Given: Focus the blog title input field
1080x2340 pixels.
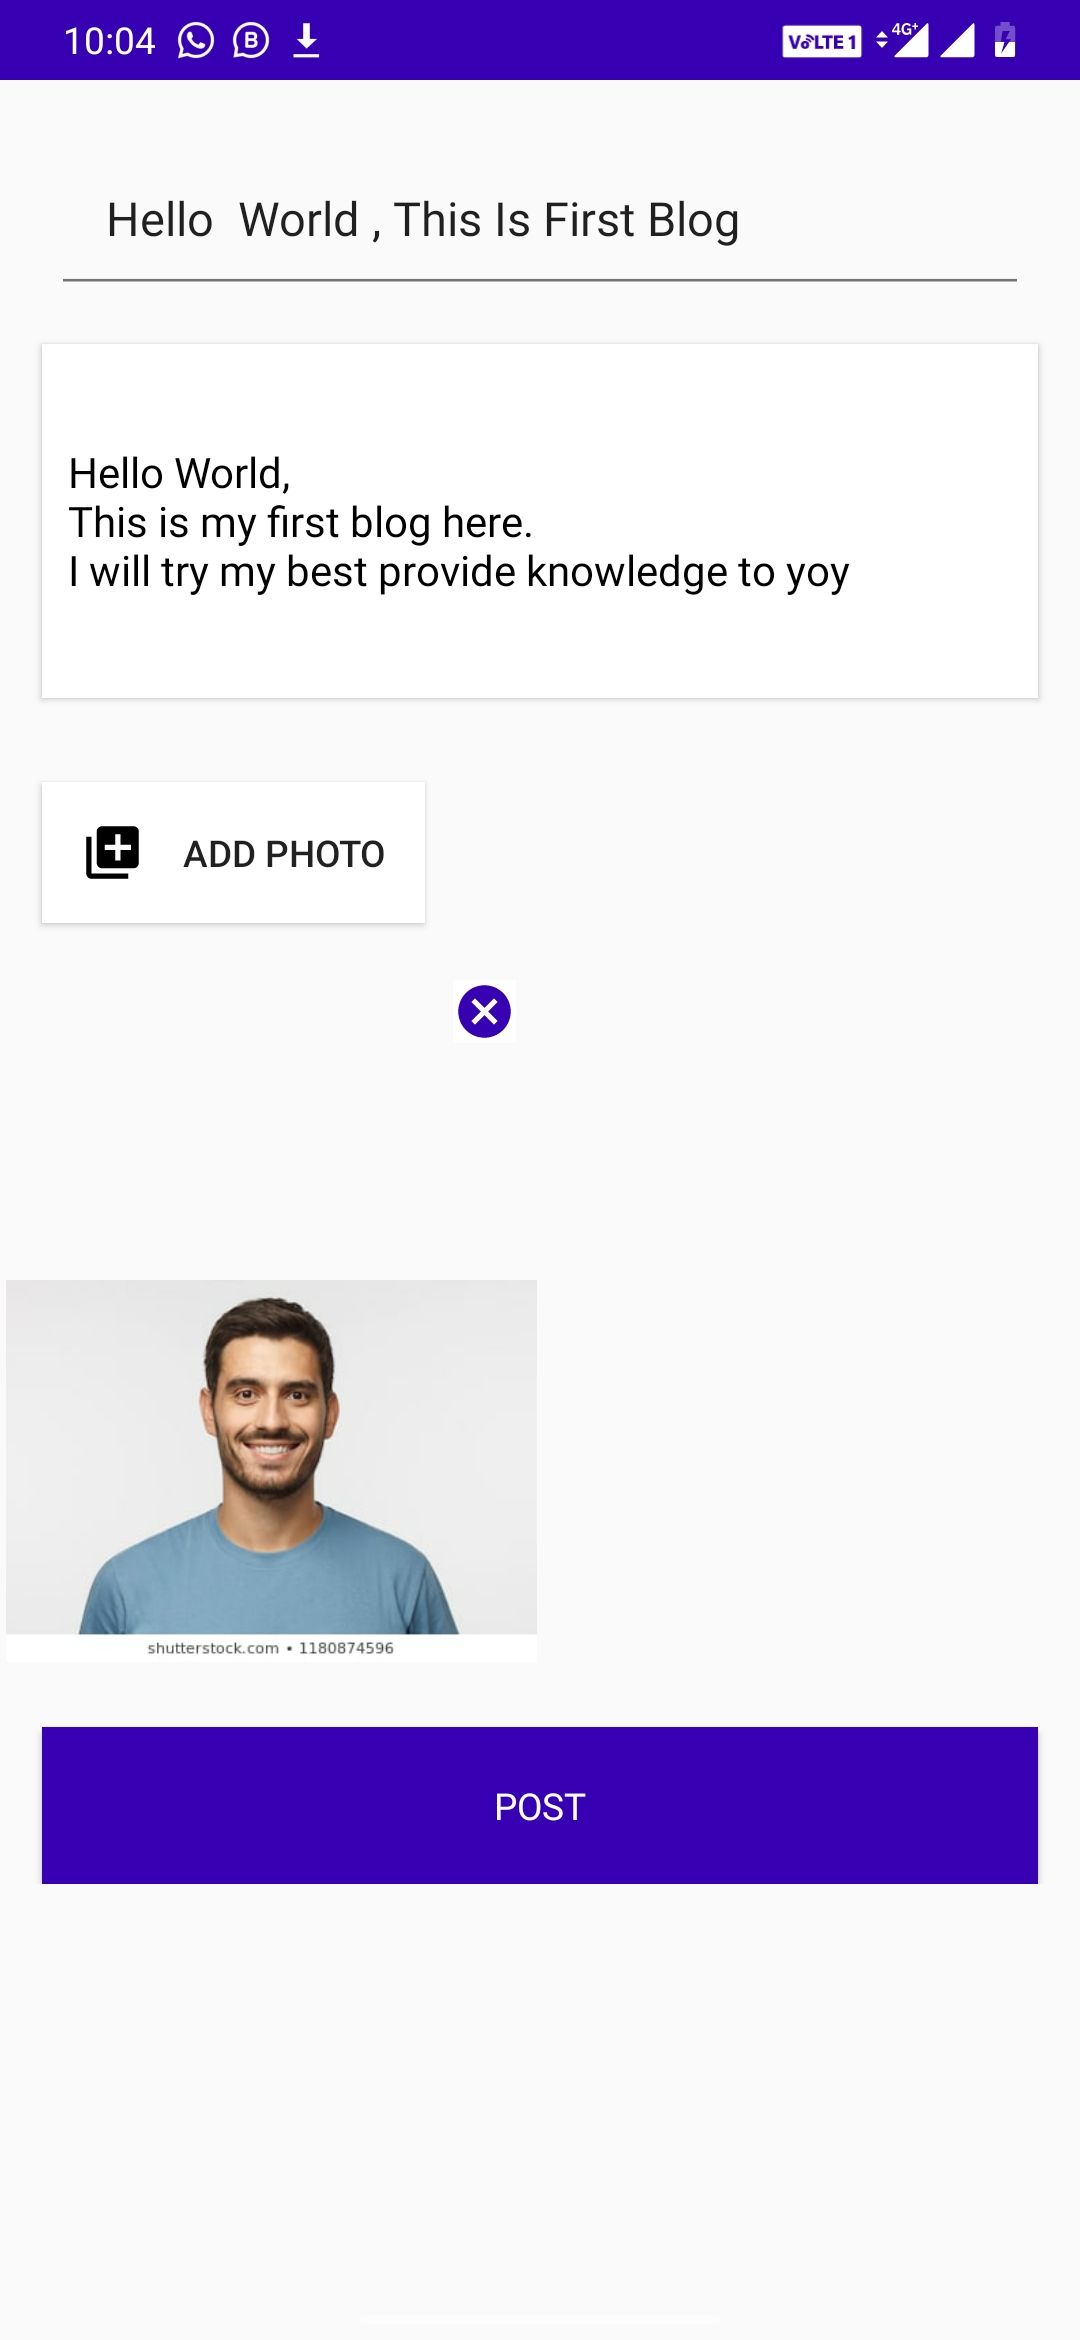Looking at the screenshot, I should [540, 220].
